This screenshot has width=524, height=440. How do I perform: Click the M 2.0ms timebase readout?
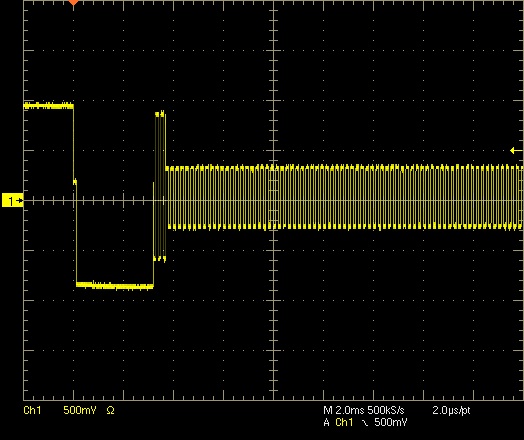coord(344,410)
